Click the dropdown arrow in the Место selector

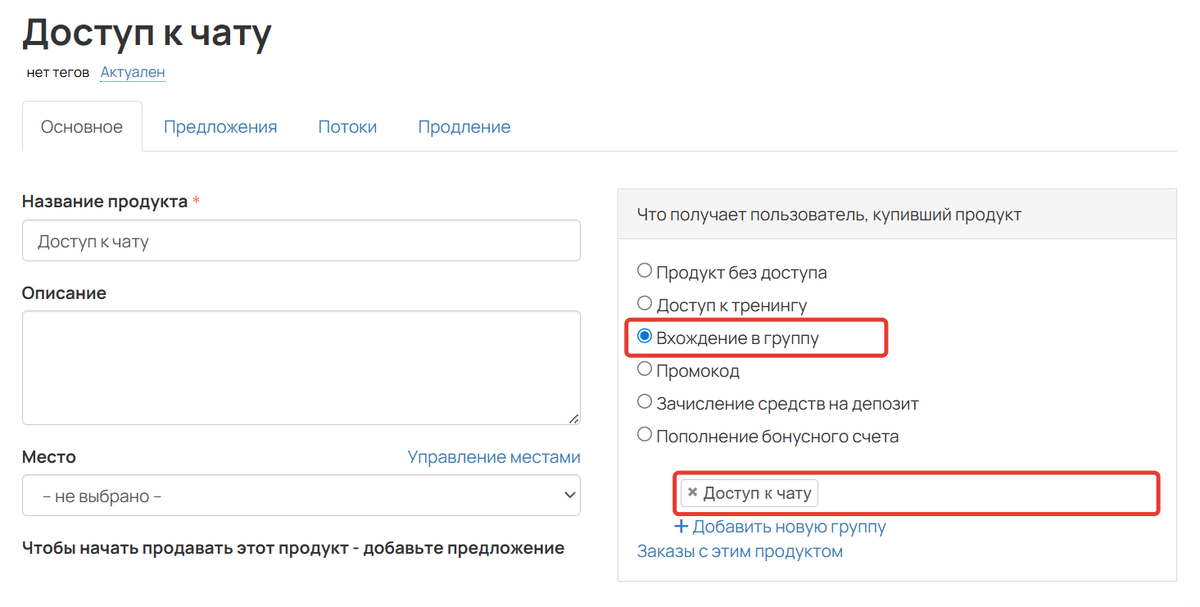[x=571, y=495]
